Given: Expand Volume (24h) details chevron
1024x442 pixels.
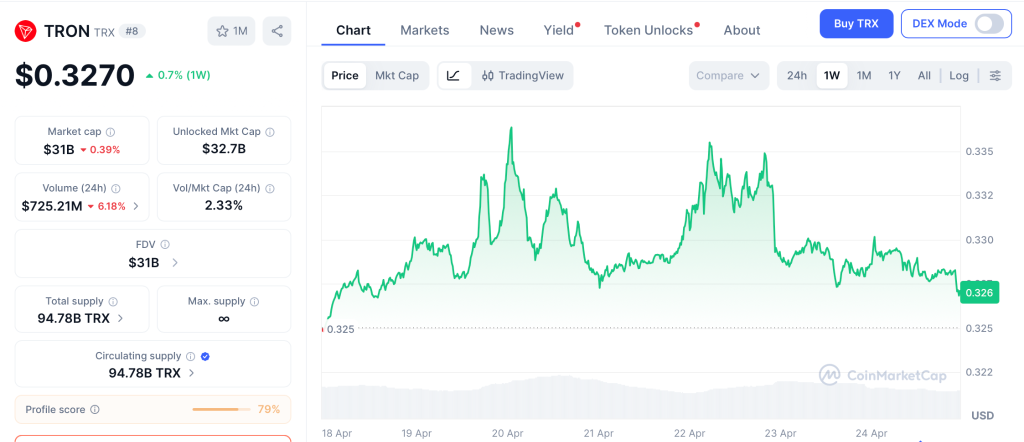Looking at the screenshot, I should (136, 206).
